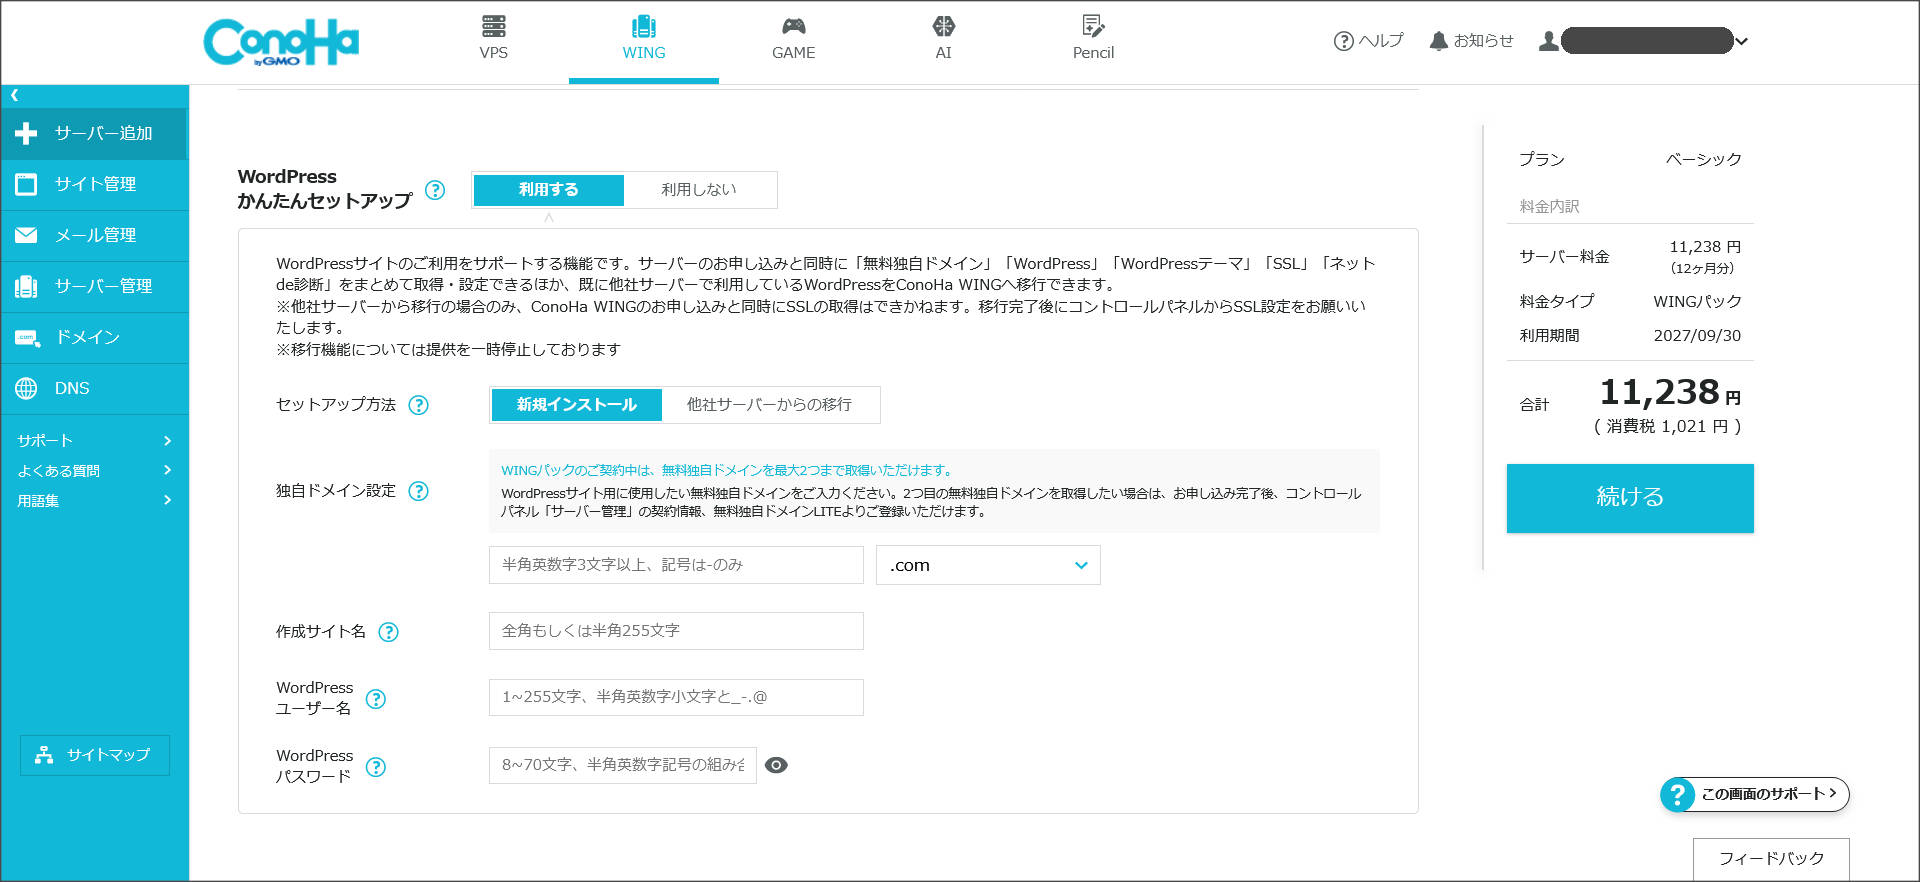
Task: Click help icon next to 独自ドメイン設定
Action: click(419, 491)
